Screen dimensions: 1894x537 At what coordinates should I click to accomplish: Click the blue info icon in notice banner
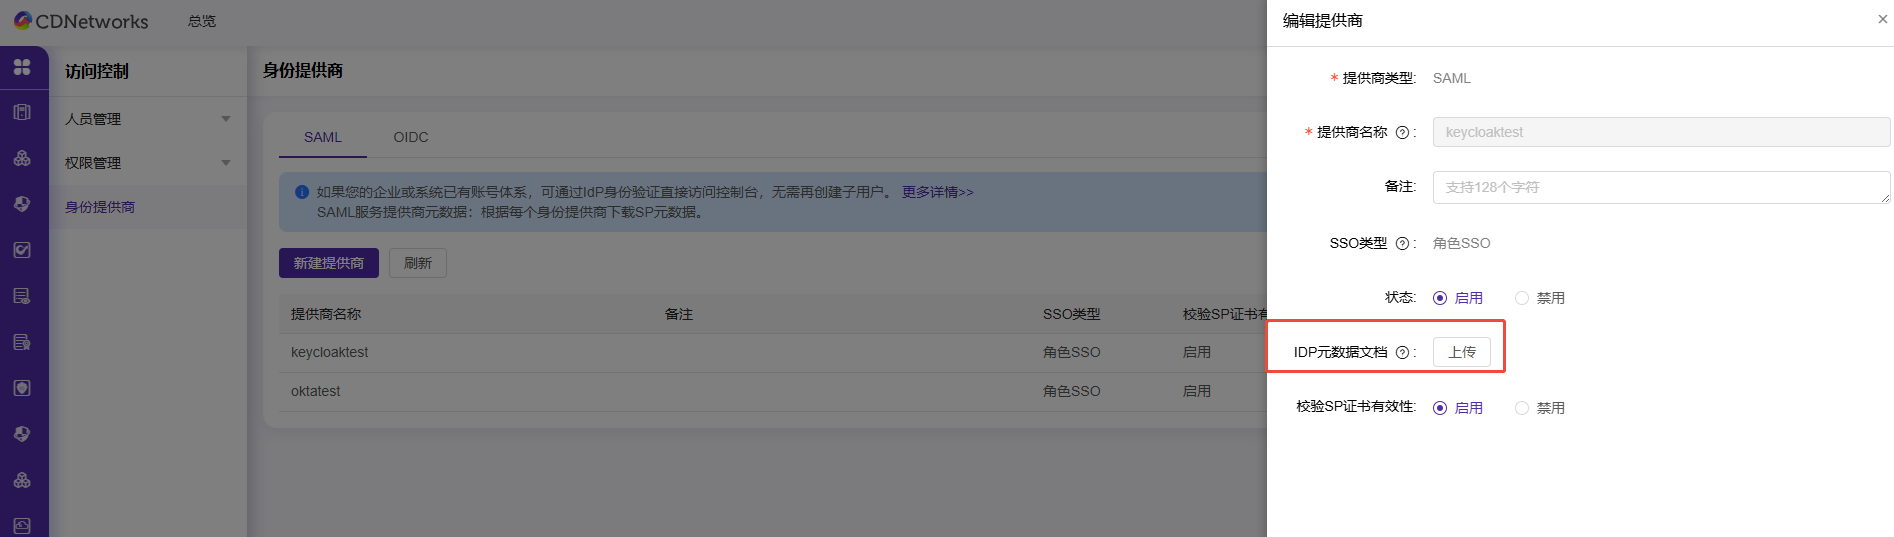[302, 192]
